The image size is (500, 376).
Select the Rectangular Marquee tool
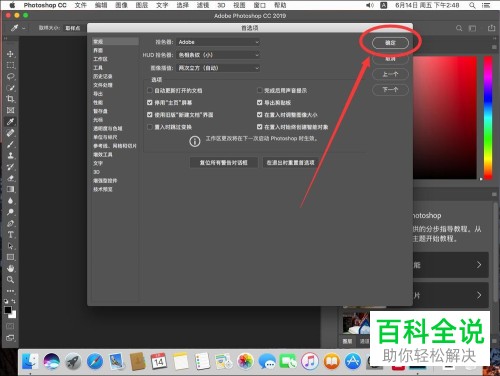[x=10, y=65]
